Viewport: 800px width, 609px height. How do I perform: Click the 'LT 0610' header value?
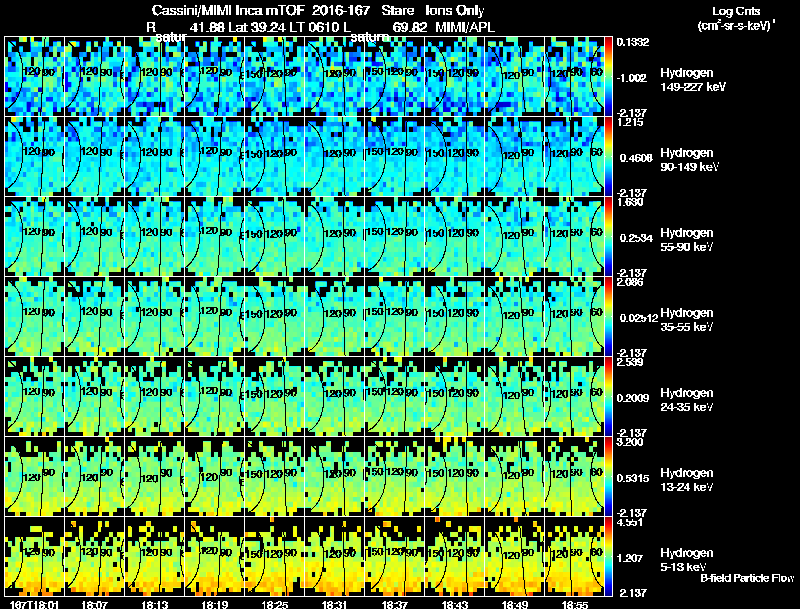point(314,28)
